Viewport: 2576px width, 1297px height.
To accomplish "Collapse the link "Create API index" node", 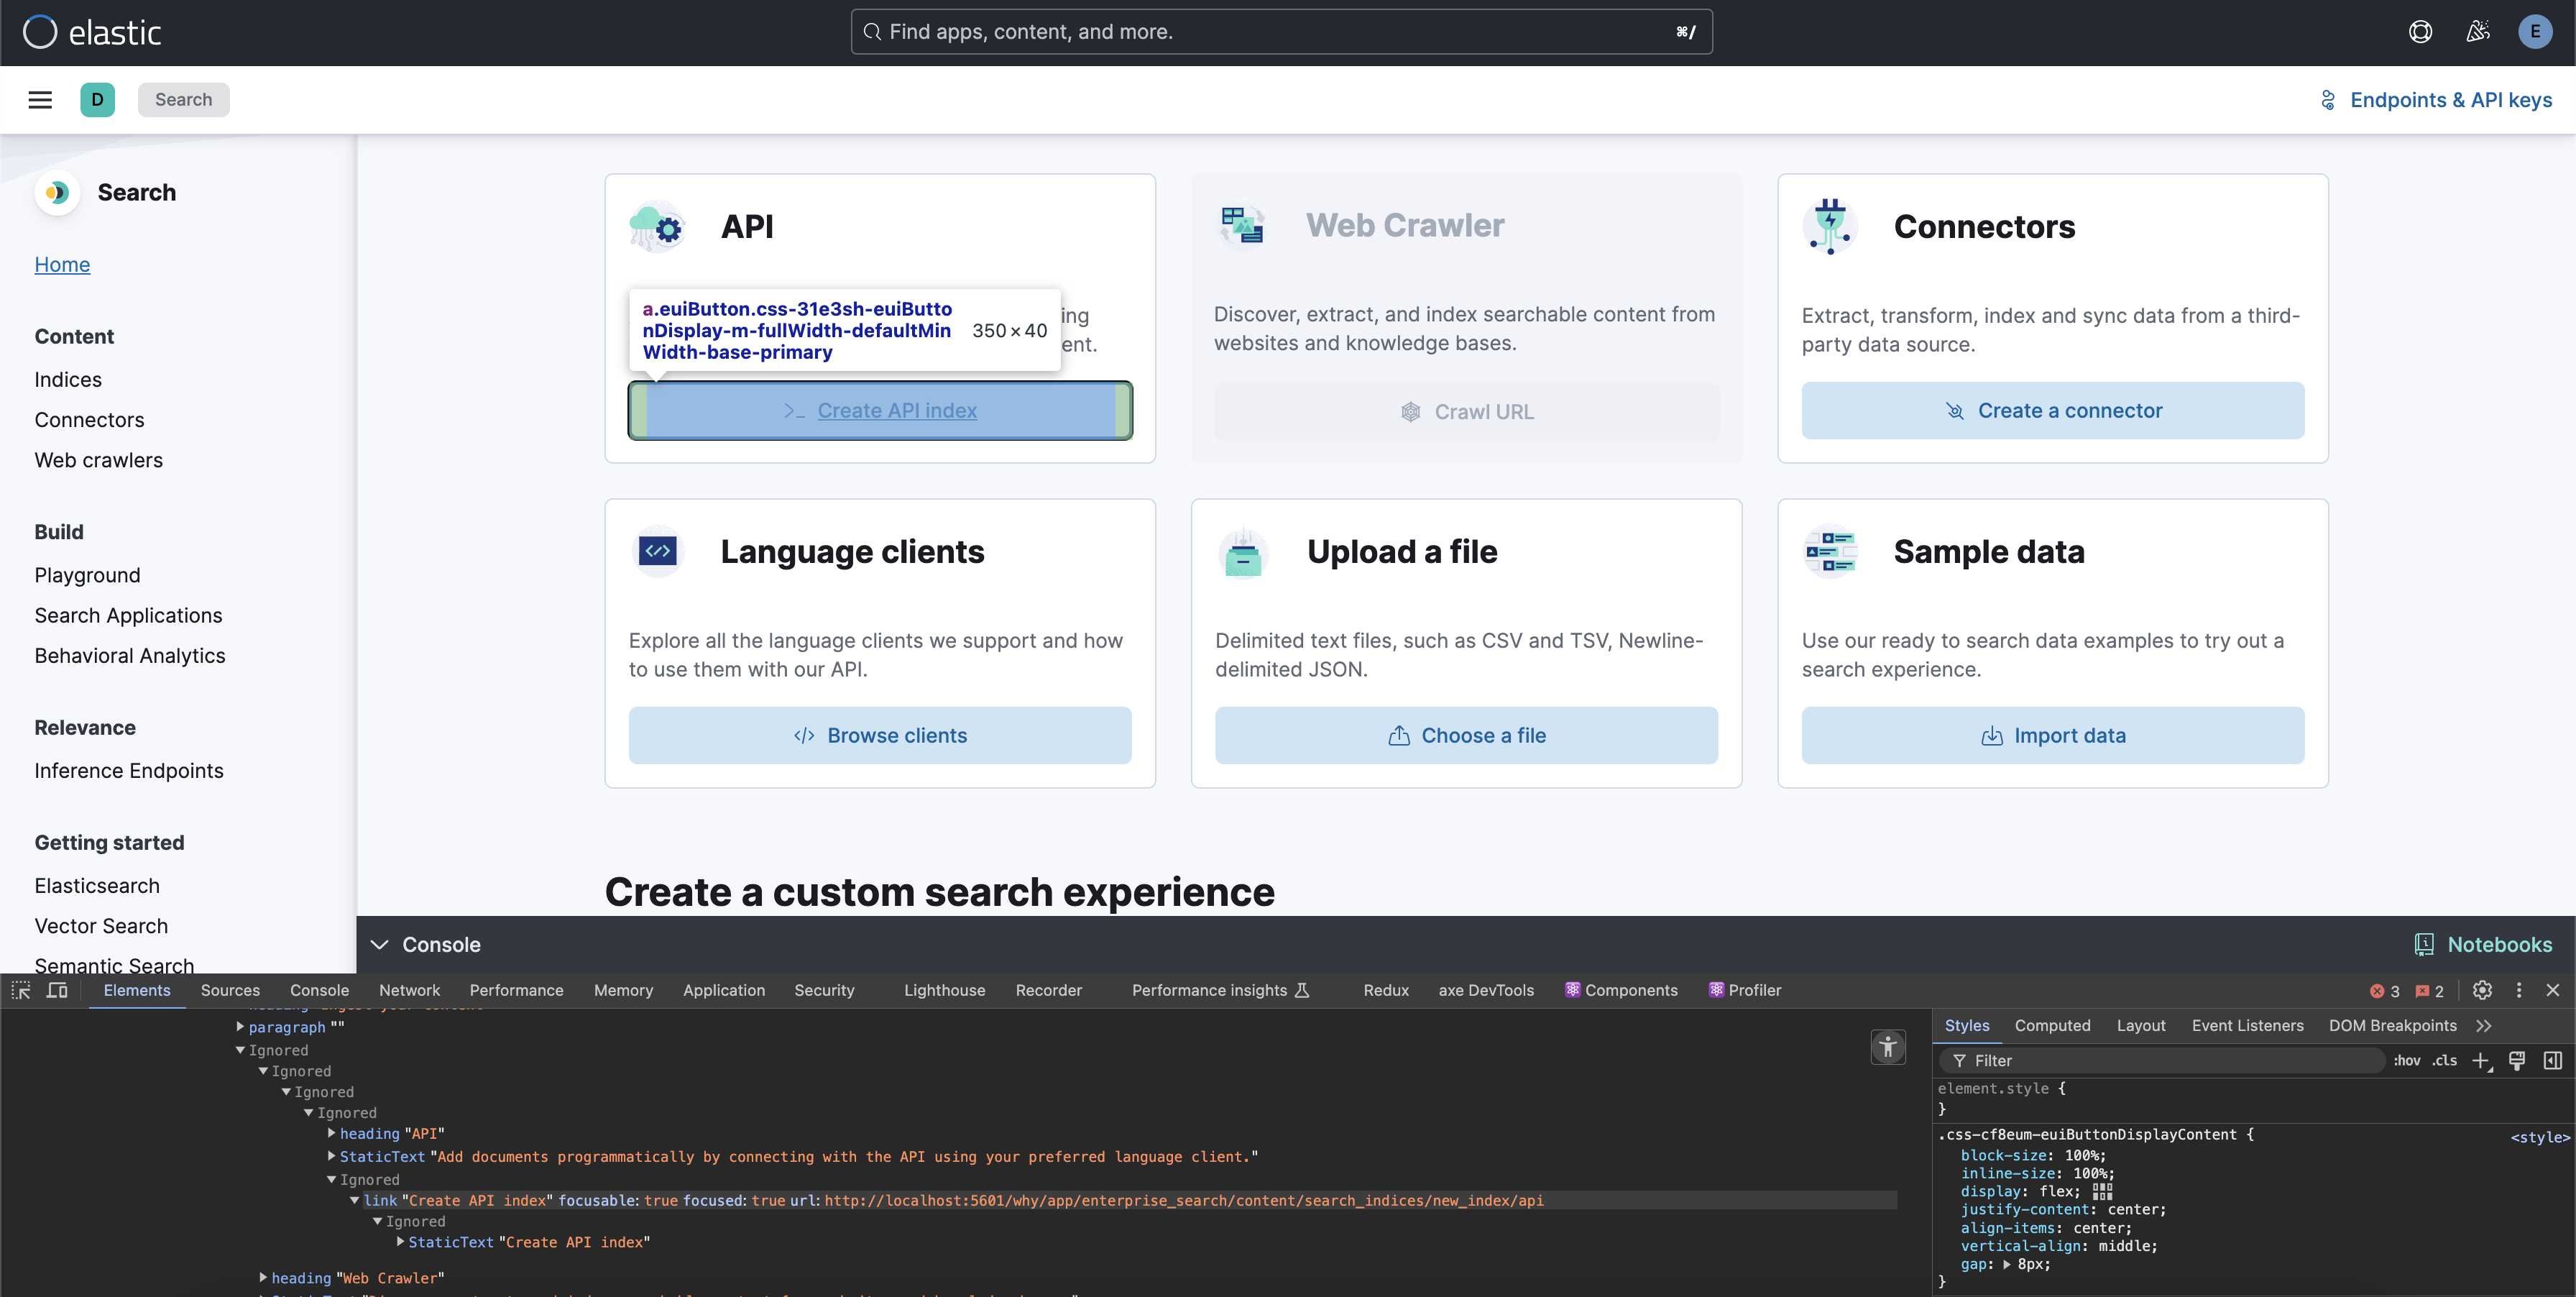I will point(354,1200).
